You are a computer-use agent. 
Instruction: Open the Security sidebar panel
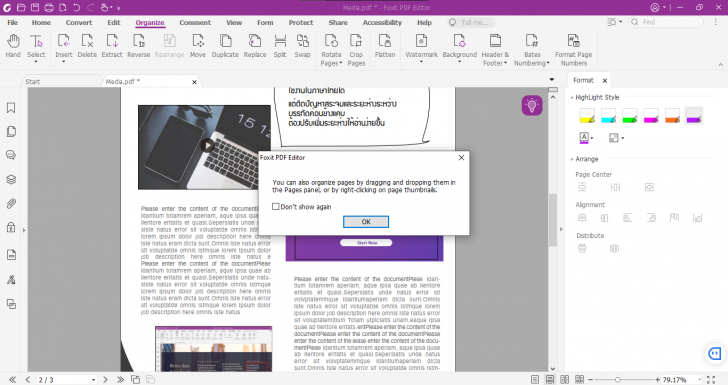[11, 228]
